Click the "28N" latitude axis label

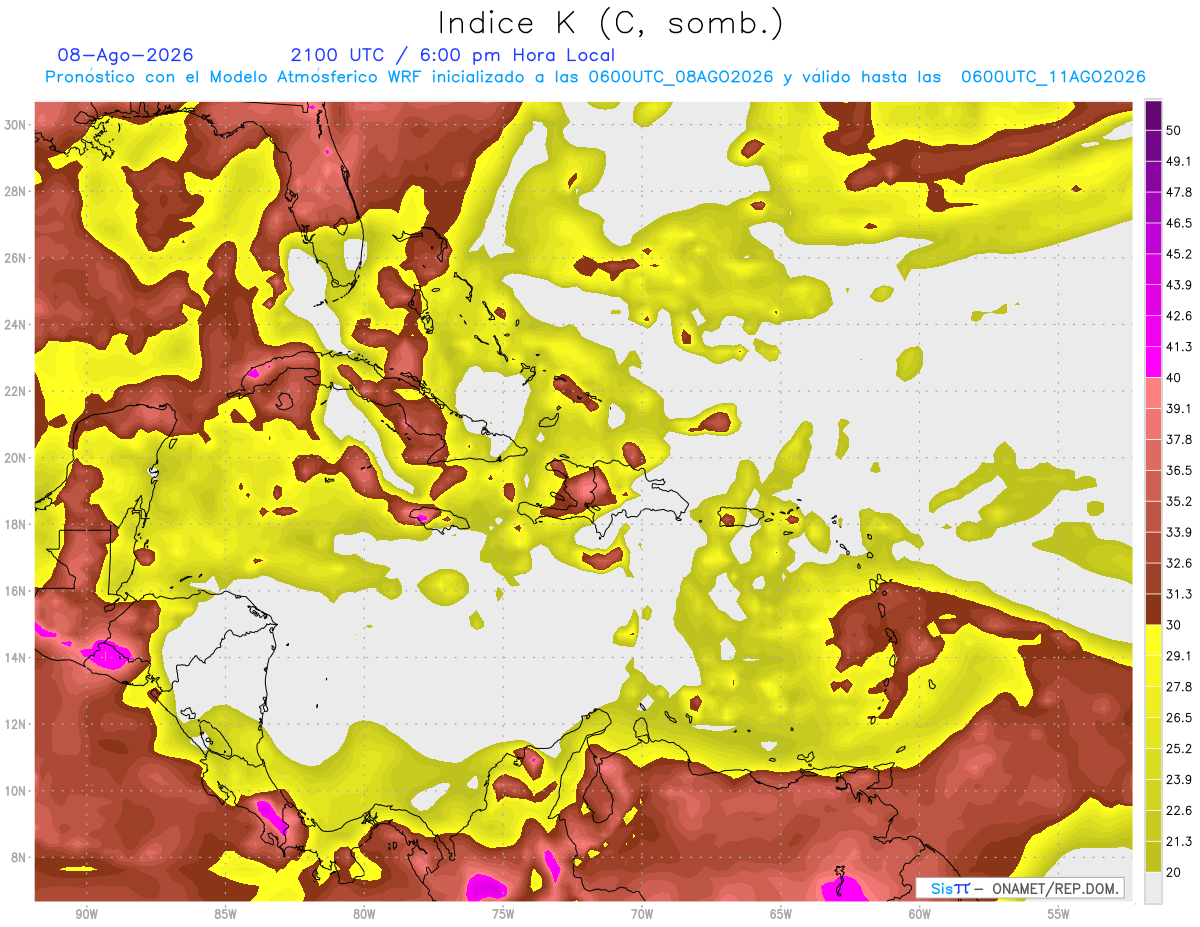[15, 191]
